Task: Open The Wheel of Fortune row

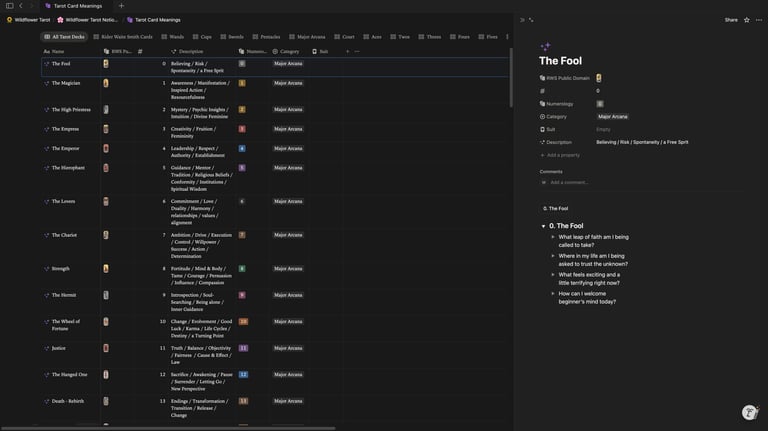Action: [x=66, y=325]
